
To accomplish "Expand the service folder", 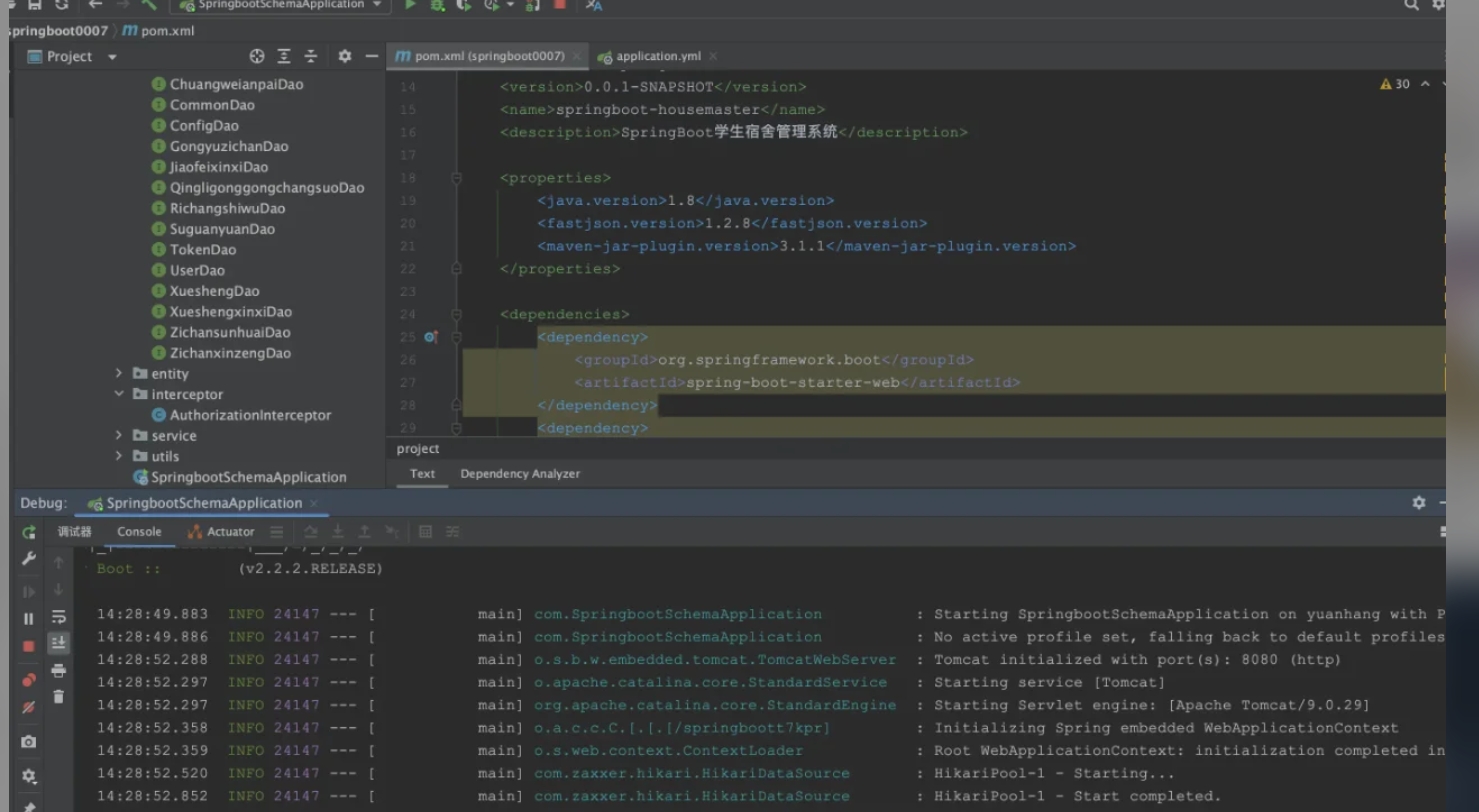I will (x=119, y=435).
